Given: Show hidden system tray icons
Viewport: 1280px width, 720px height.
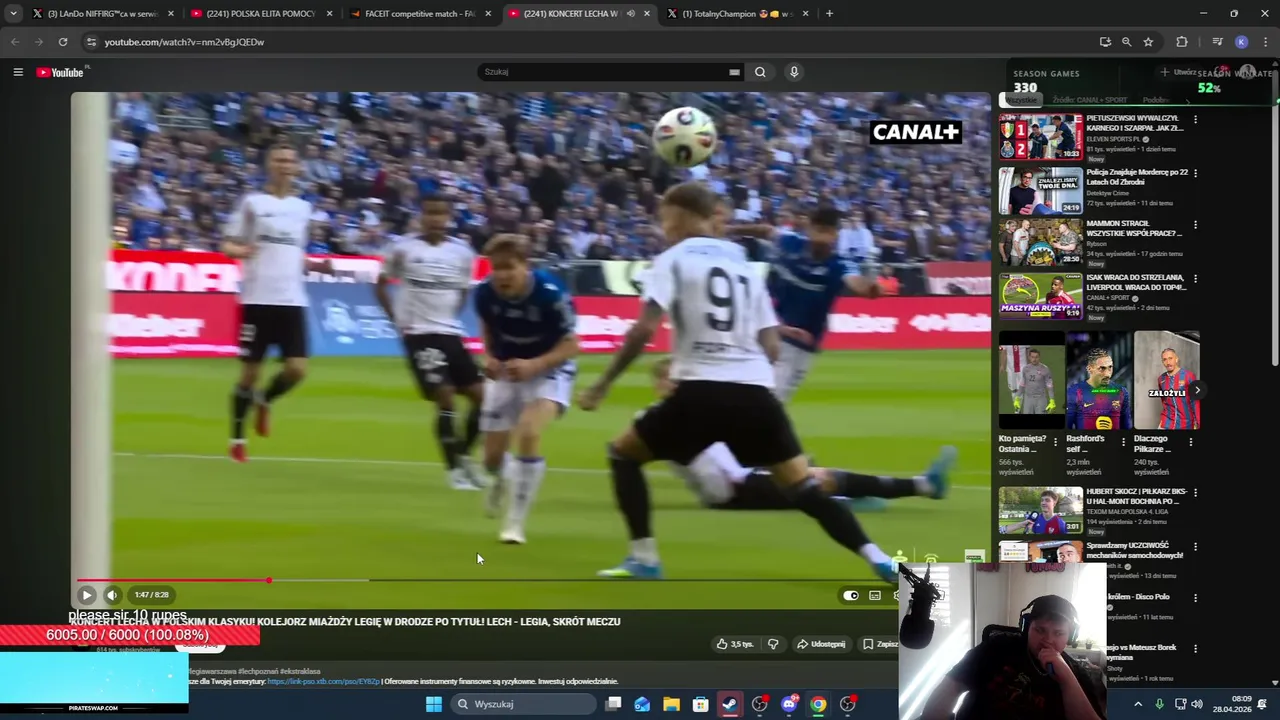Looking at the screenshot, I should (1138, 704).
